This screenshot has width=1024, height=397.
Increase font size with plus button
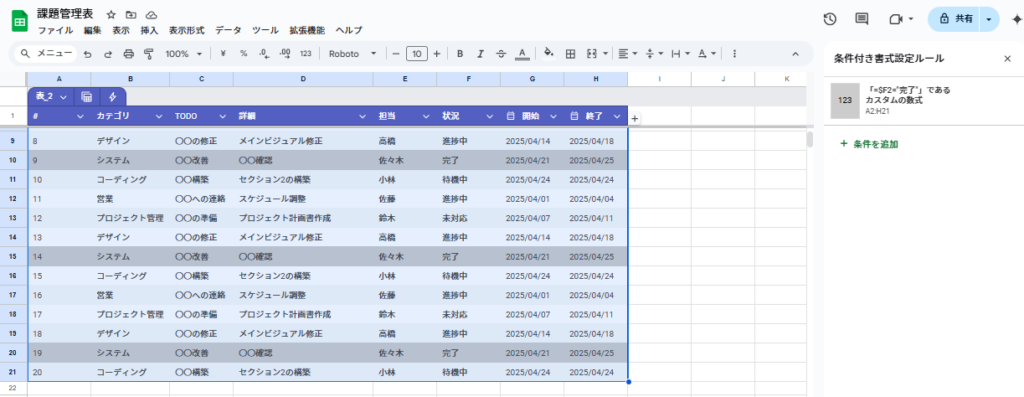437,54
